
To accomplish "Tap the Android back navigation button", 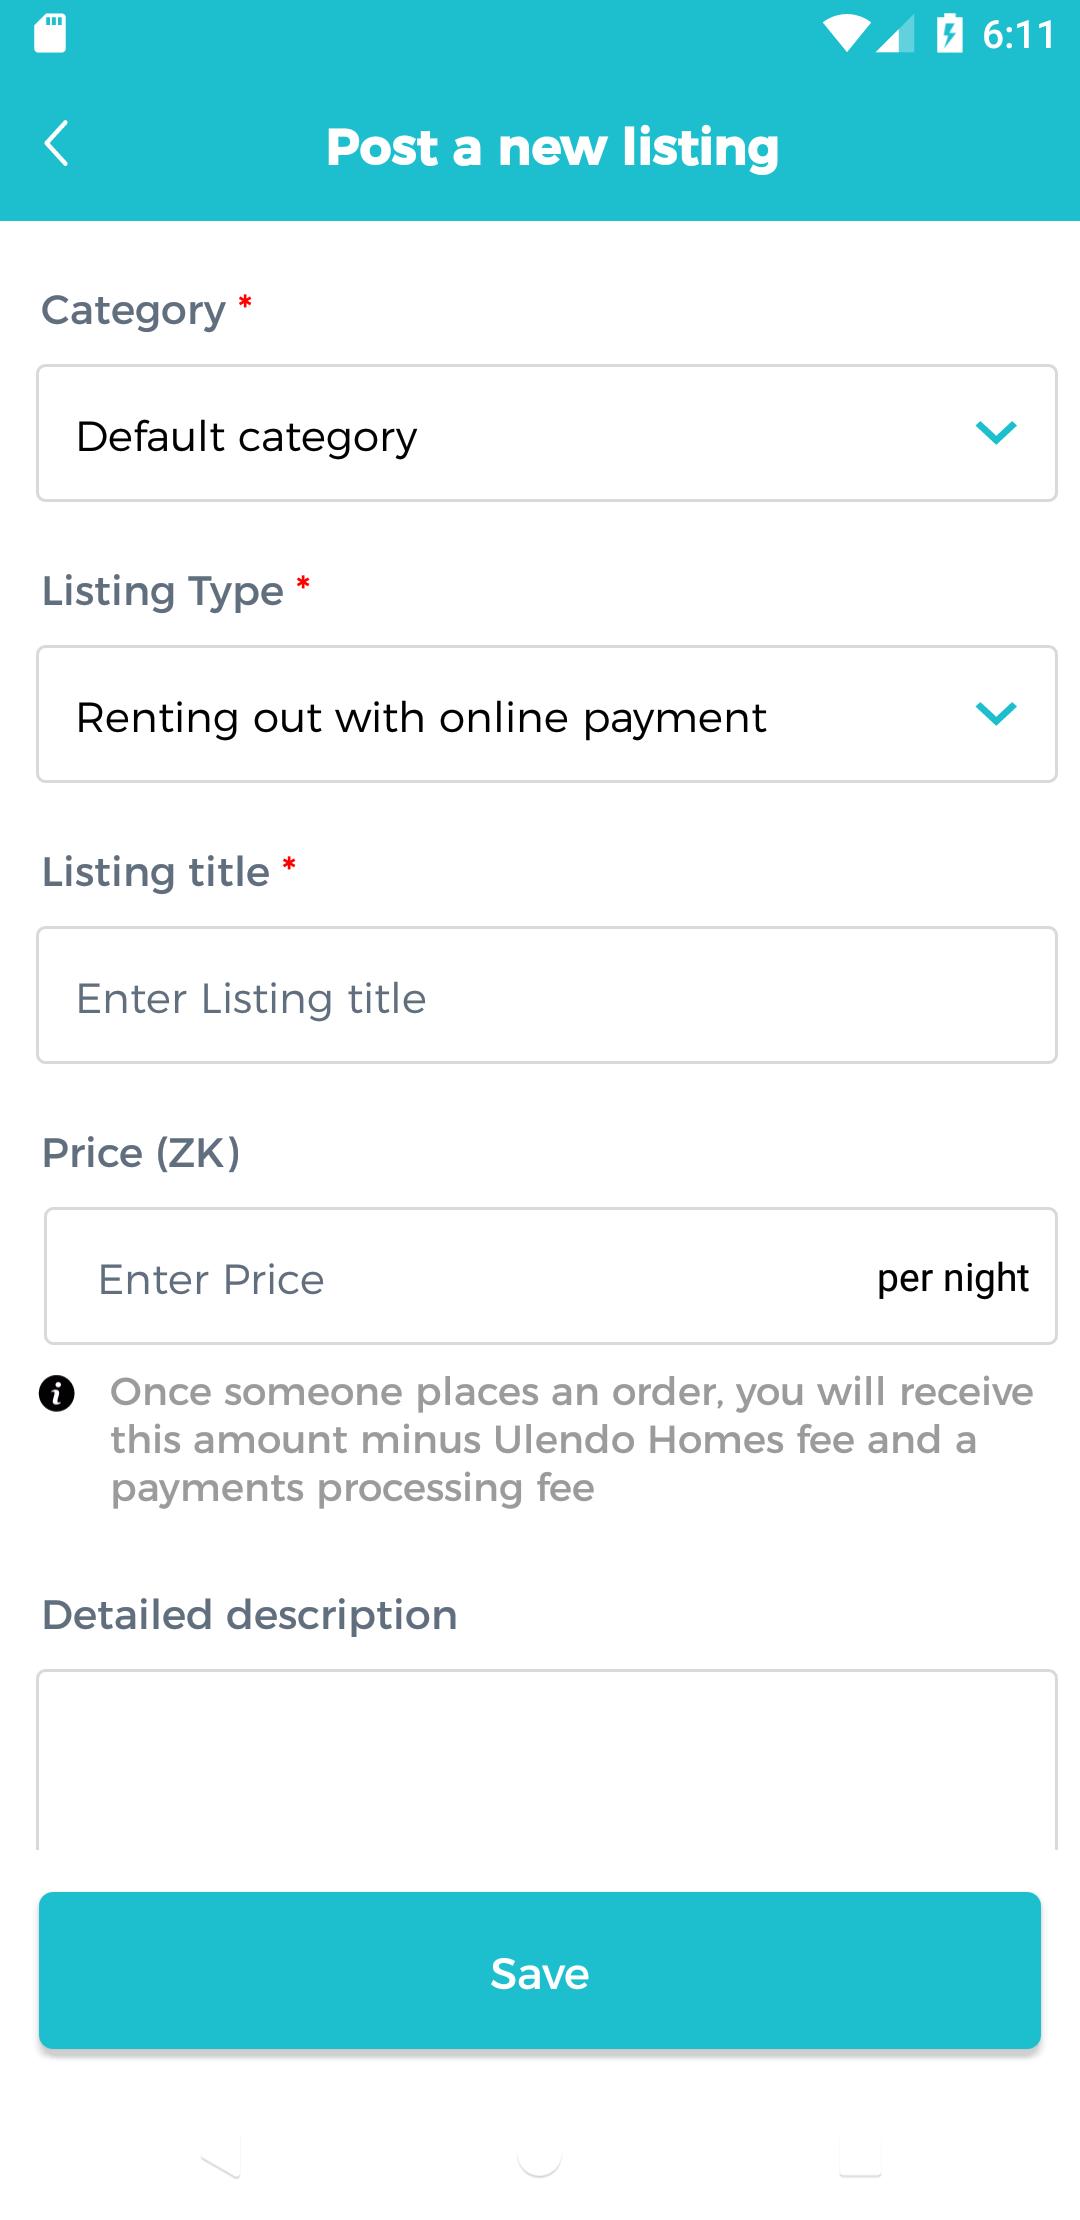I will (x=220, y=2160).
